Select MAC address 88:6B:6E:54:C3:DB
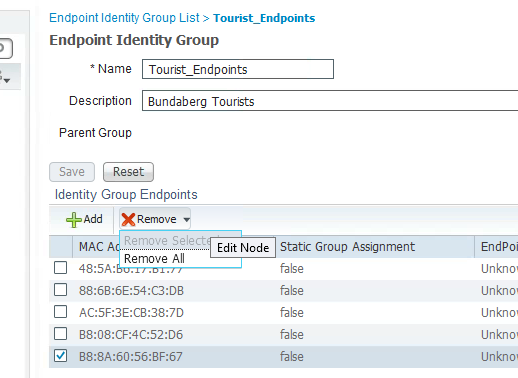Viewport: 518px width, 378px height. coord(131,291)
